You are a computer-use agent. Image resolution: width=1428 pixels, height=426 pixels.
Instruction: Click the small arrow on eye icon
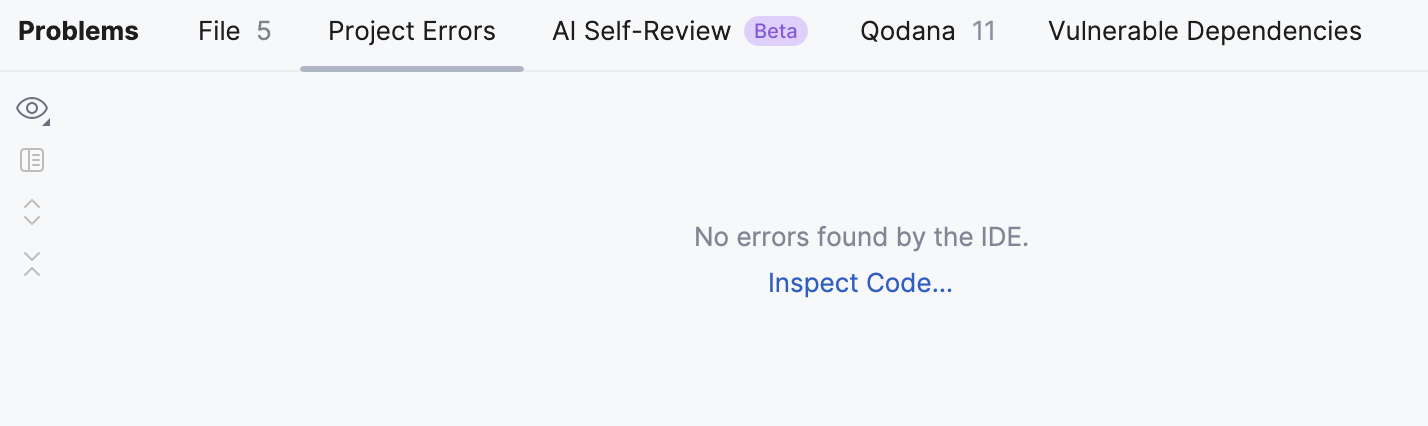(46, 122)
